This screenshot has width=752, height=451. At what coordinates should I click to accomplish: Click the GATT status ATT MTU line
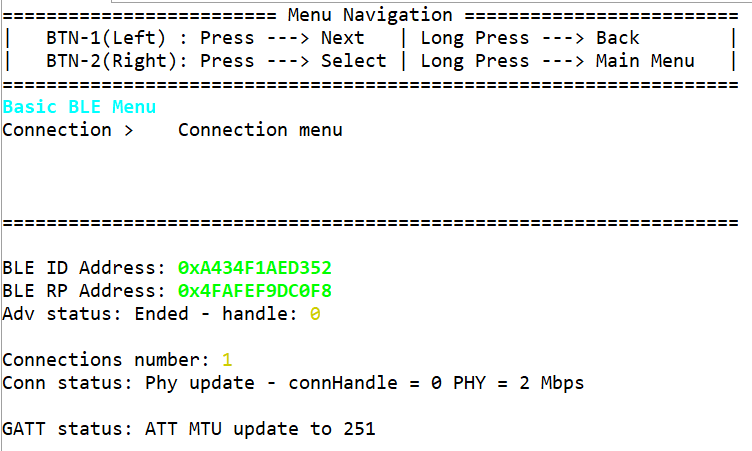pos(188,429)
